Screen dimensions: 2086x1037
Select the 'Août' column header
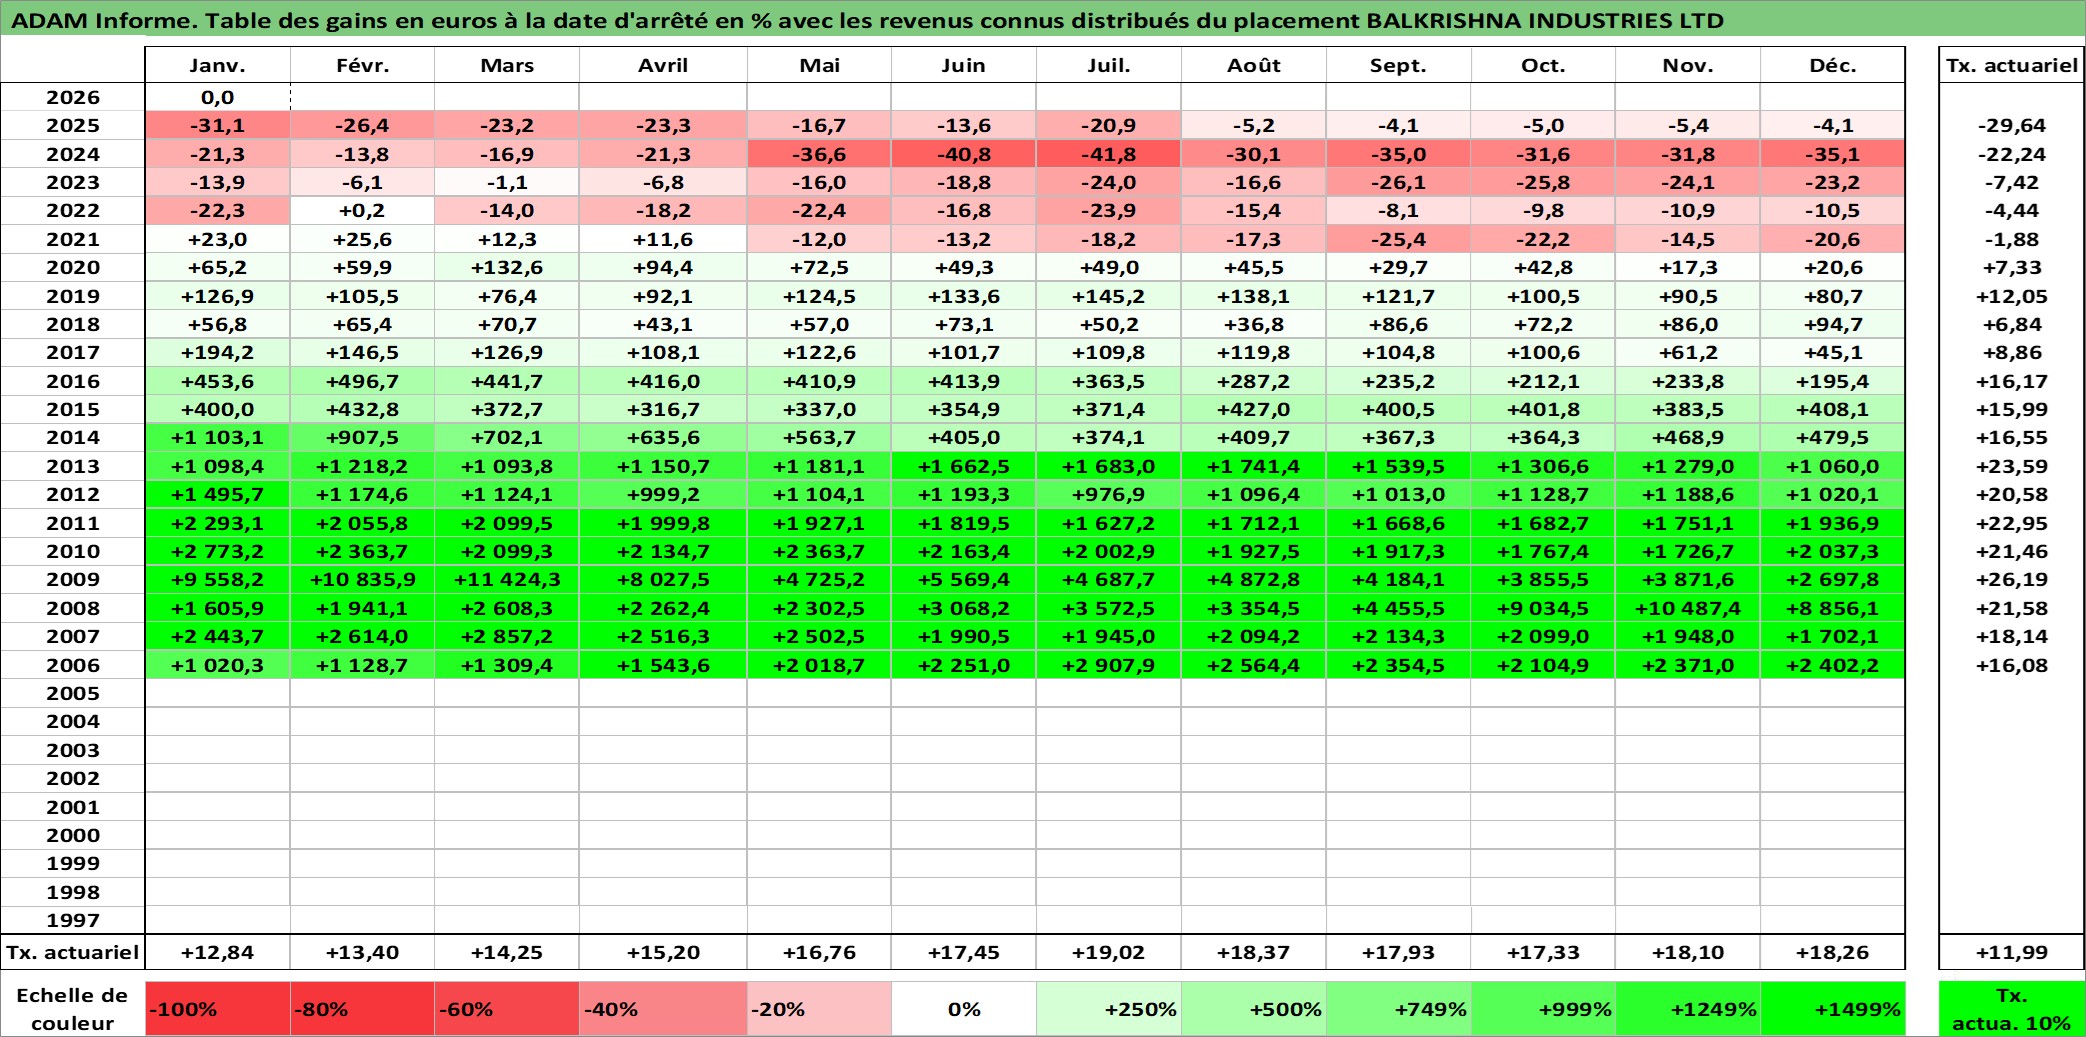coord(1254,65)
